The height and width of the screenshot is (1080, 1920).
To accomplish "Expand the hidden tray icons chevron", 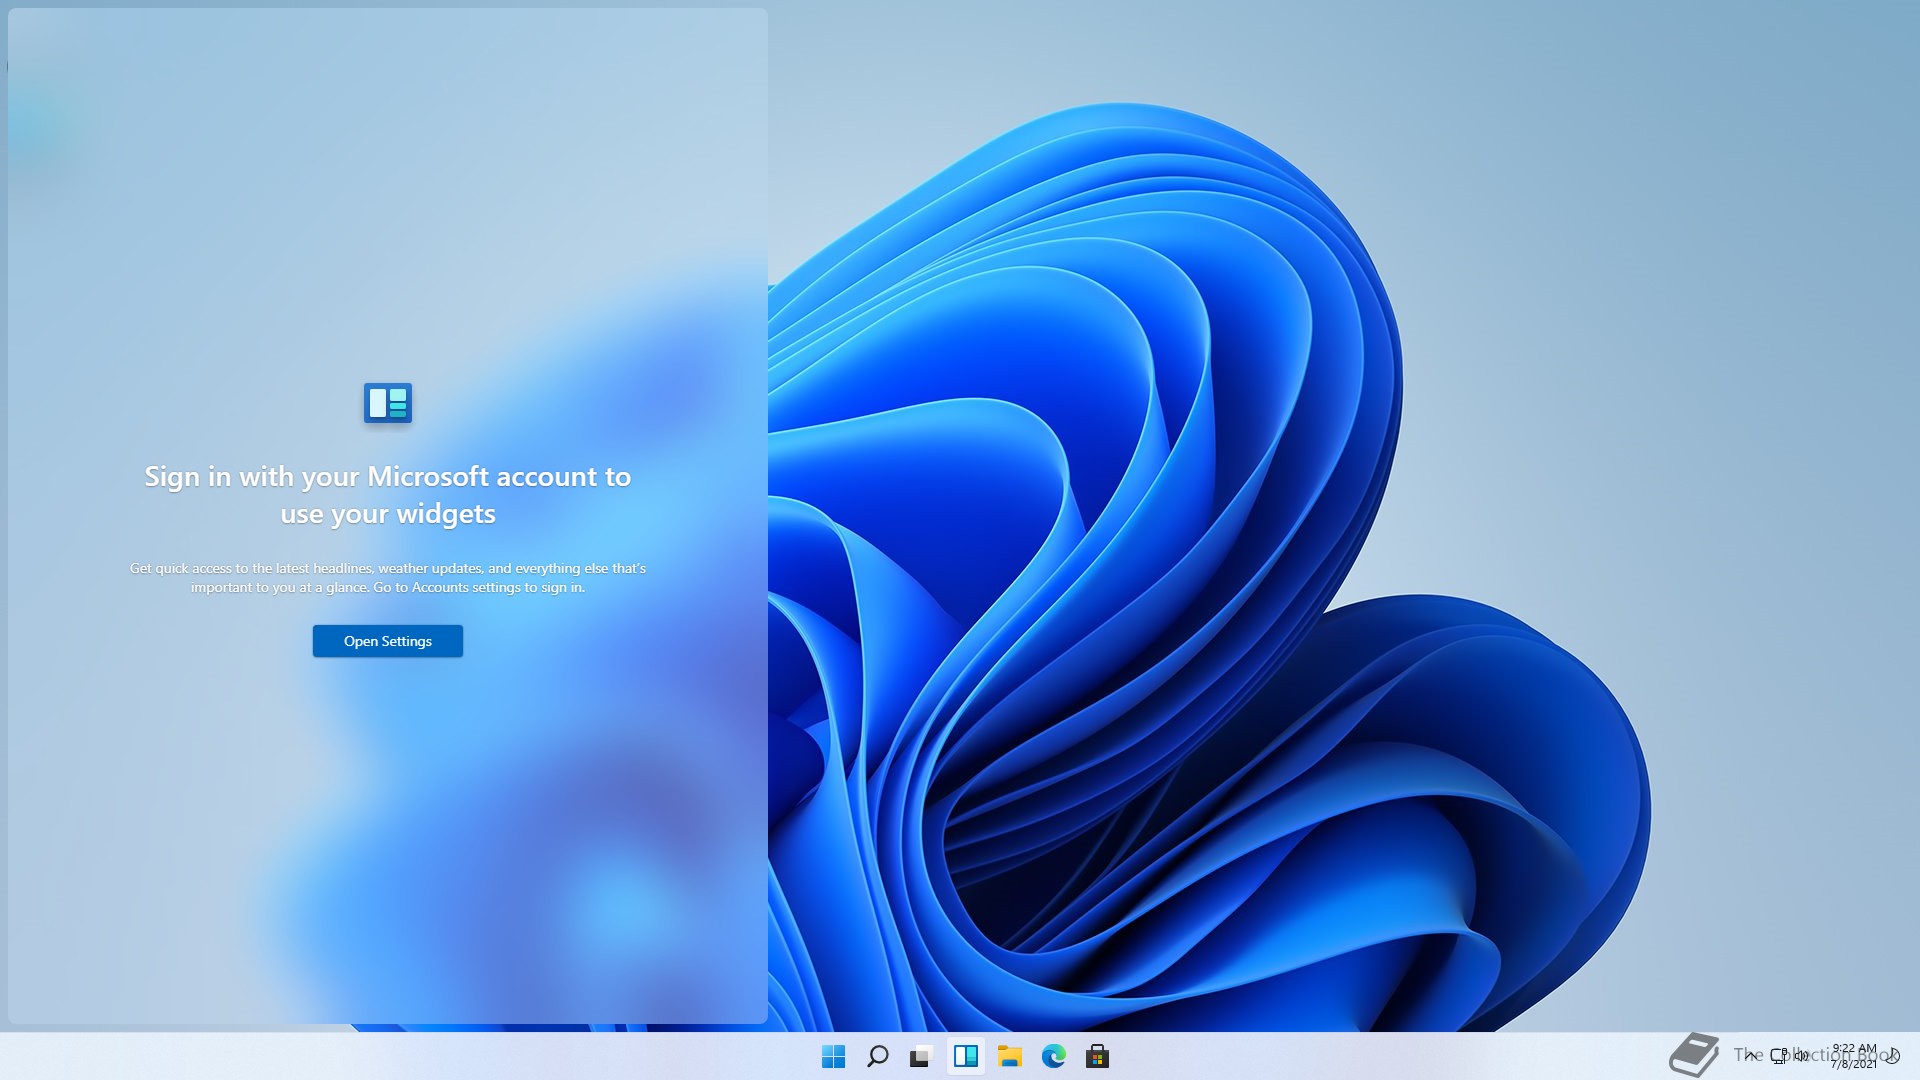I will (1751, 1055).
